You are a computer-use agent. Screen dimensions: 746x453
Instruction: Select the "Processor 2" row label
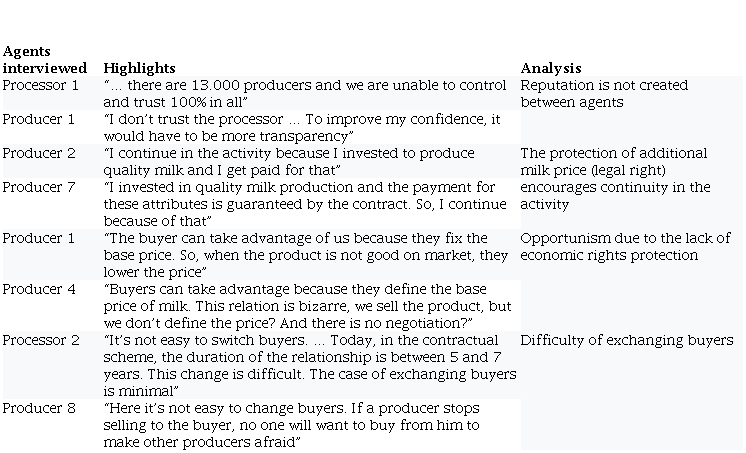39,340
